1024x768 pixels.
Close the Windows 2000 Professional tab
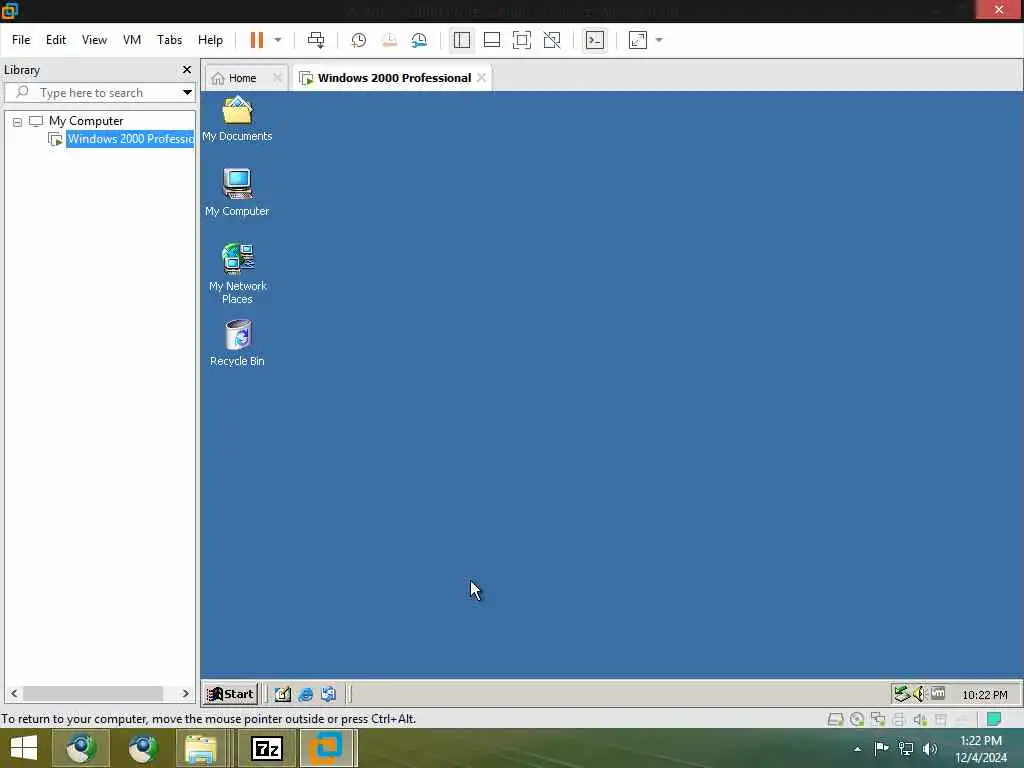(x=481, y=77)
